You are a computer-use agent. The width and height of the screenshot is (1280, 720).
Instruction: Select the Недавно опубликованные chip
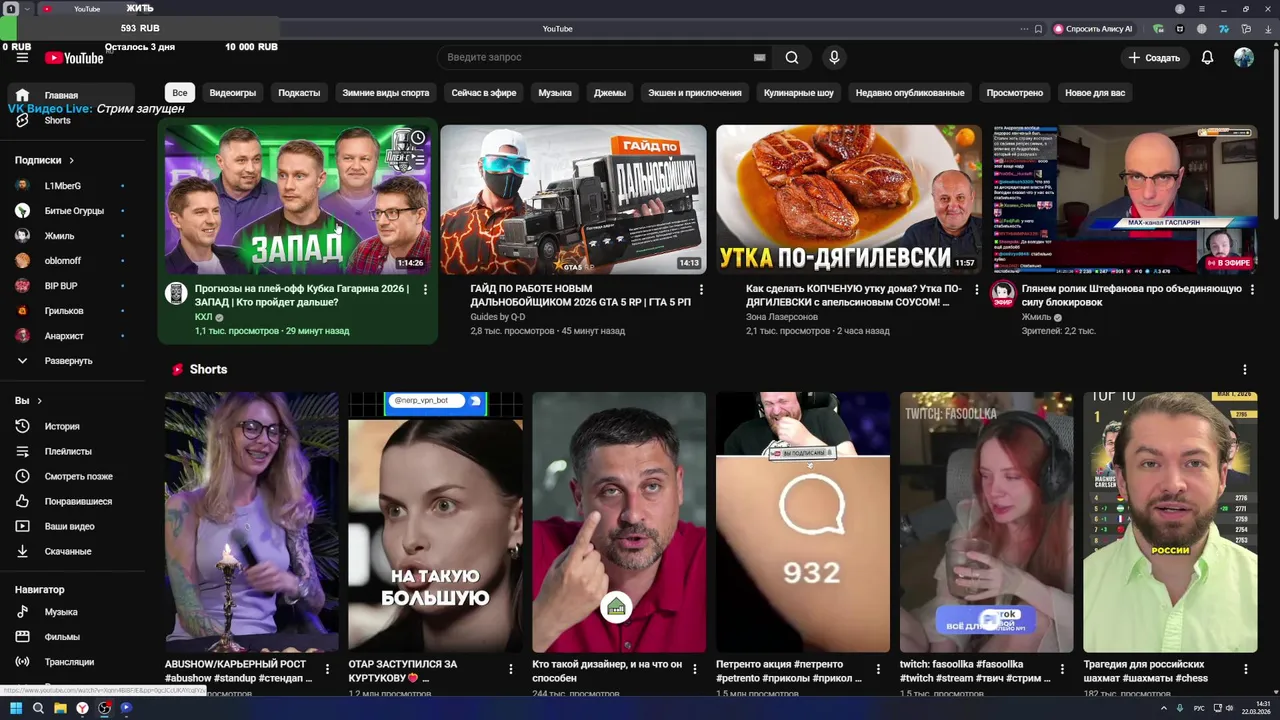910,93
